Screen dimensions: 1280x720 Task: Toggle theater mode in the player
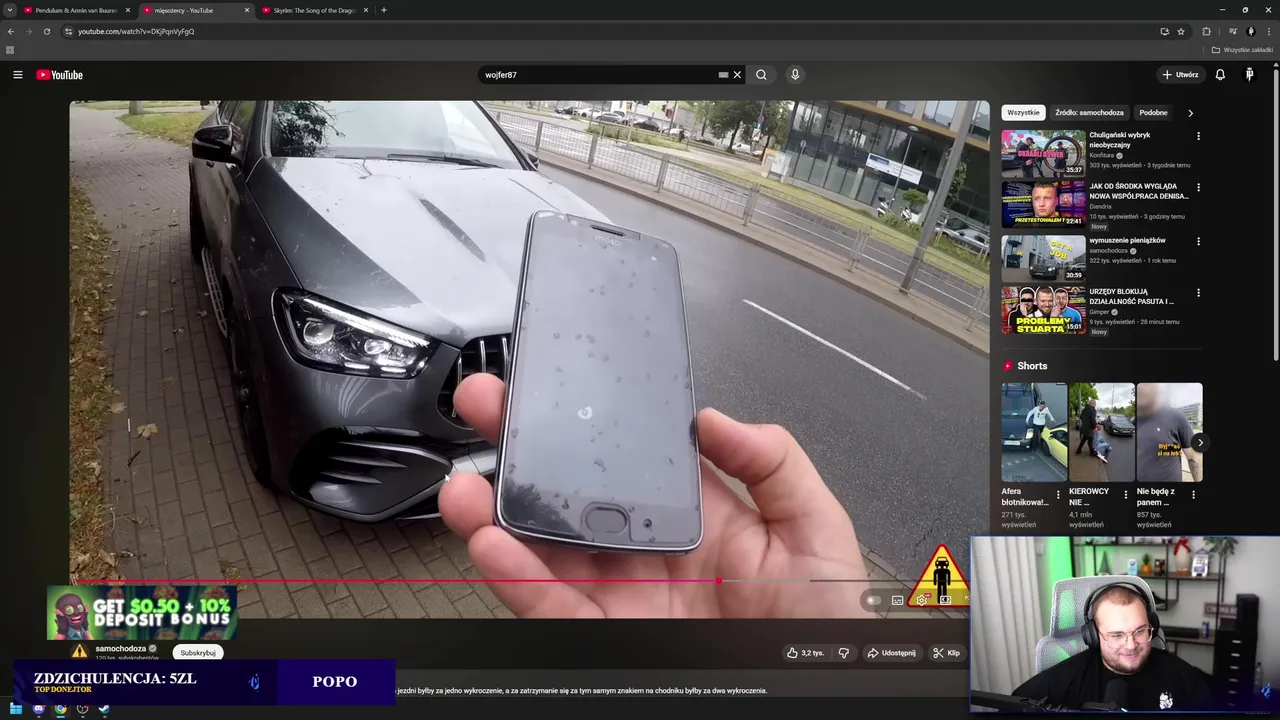tap(945, 600)
